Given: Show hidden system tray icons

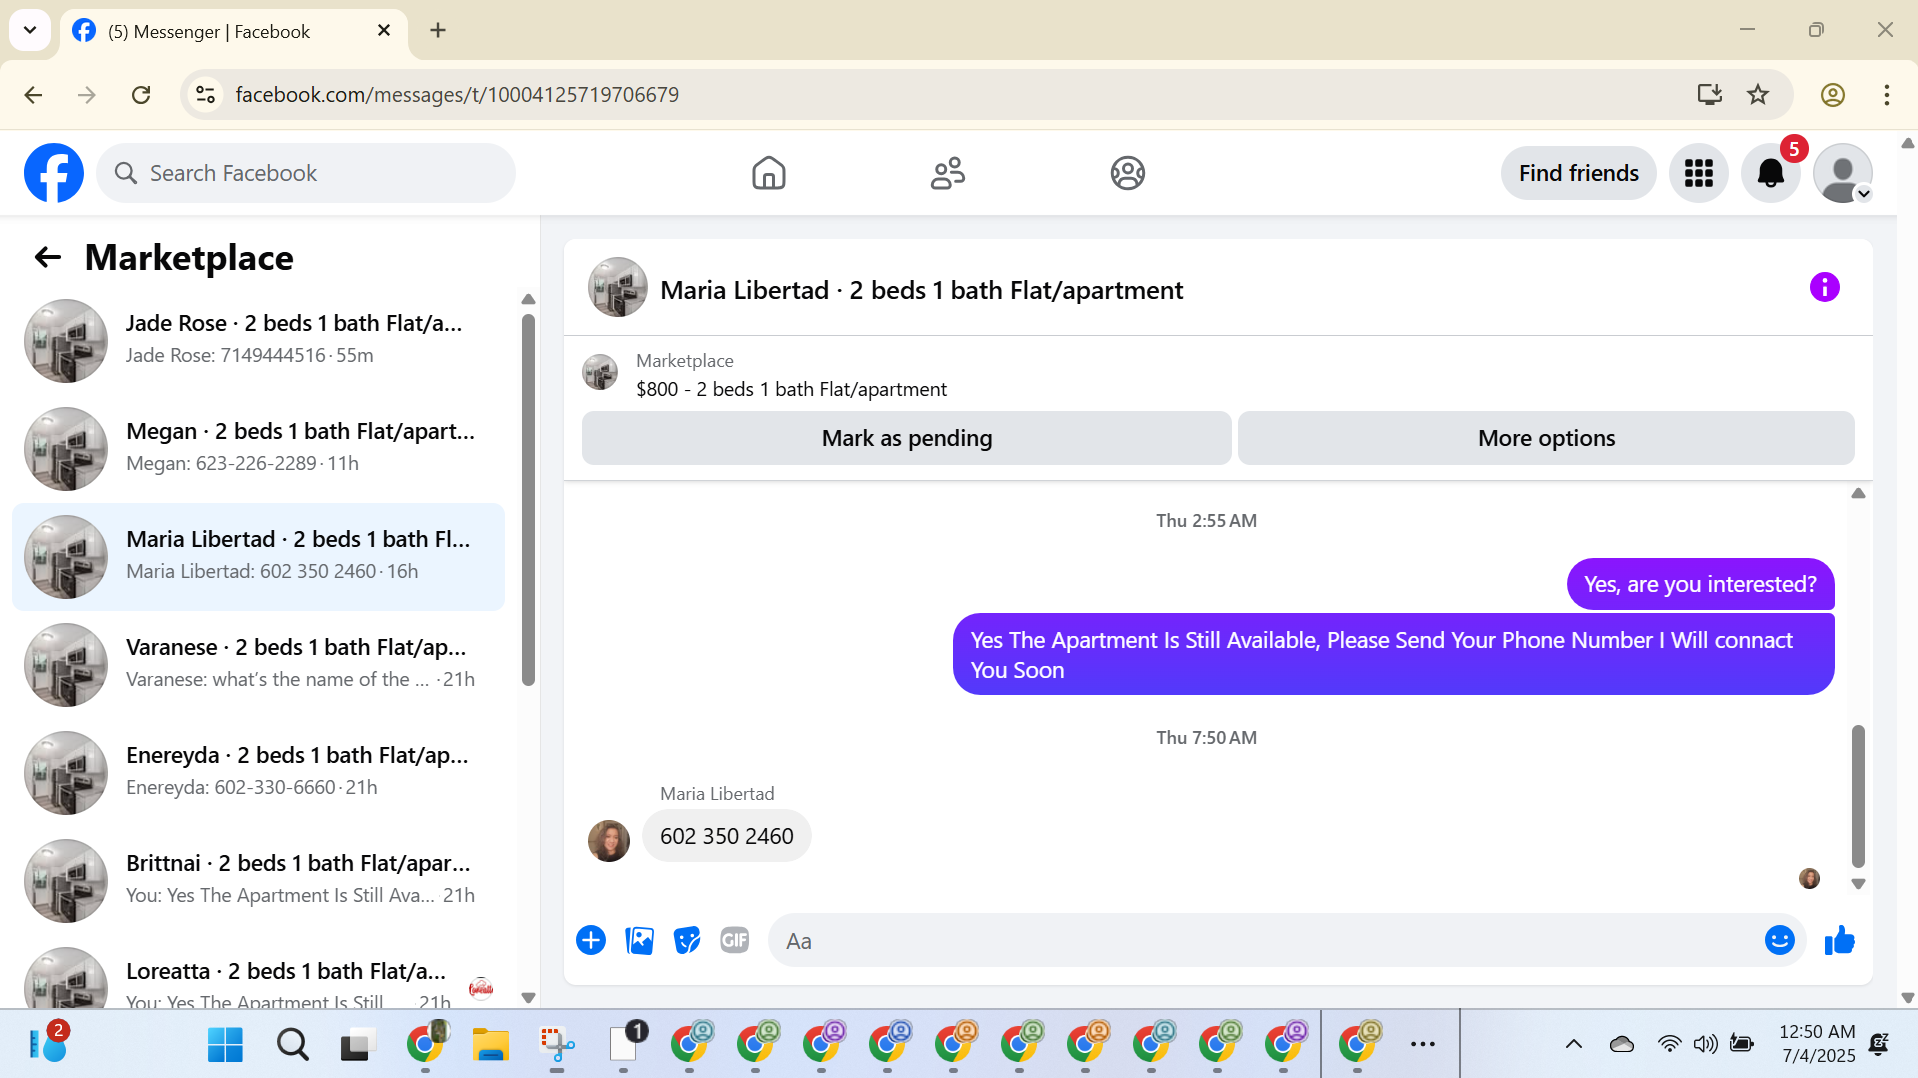Looking at the screenshot, I should (1573, 1044).
